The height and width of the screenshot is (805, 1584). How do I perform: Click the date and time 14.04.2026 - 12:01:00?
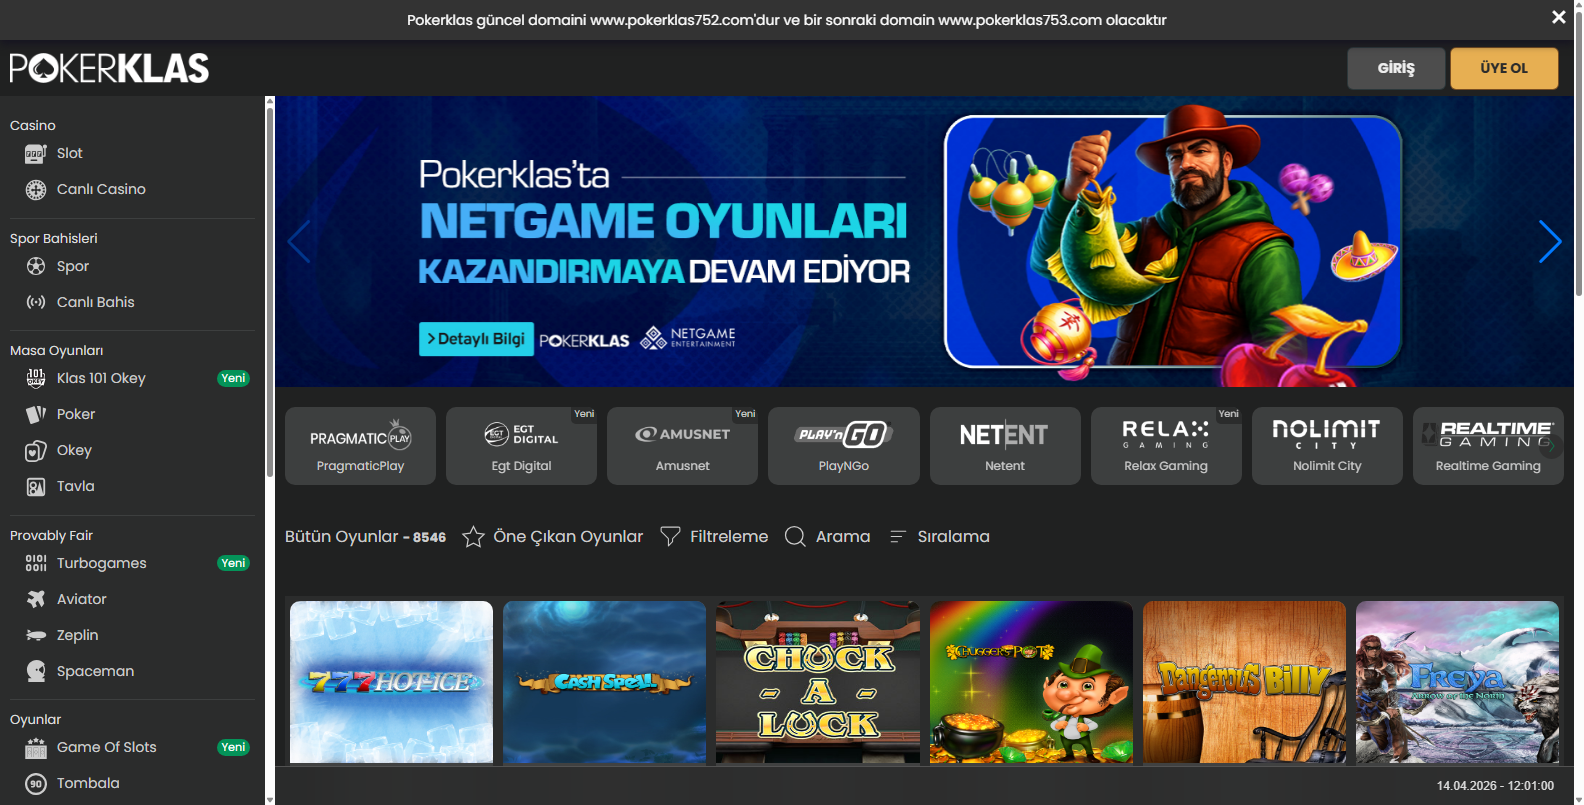(1495, 786)
